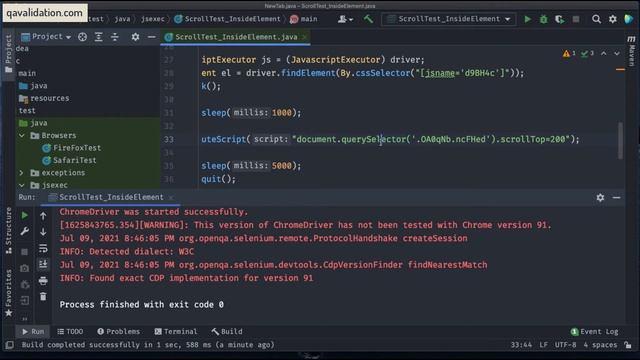This screenshot has width=640, height=360.
Task: Select the green java folder under test
Action: [x=33, y=123]
